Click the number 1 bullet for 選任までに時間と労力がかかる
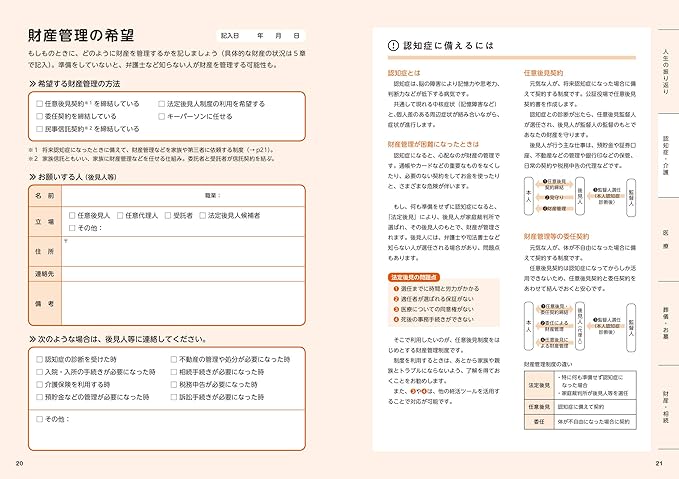 click(396, 288)
